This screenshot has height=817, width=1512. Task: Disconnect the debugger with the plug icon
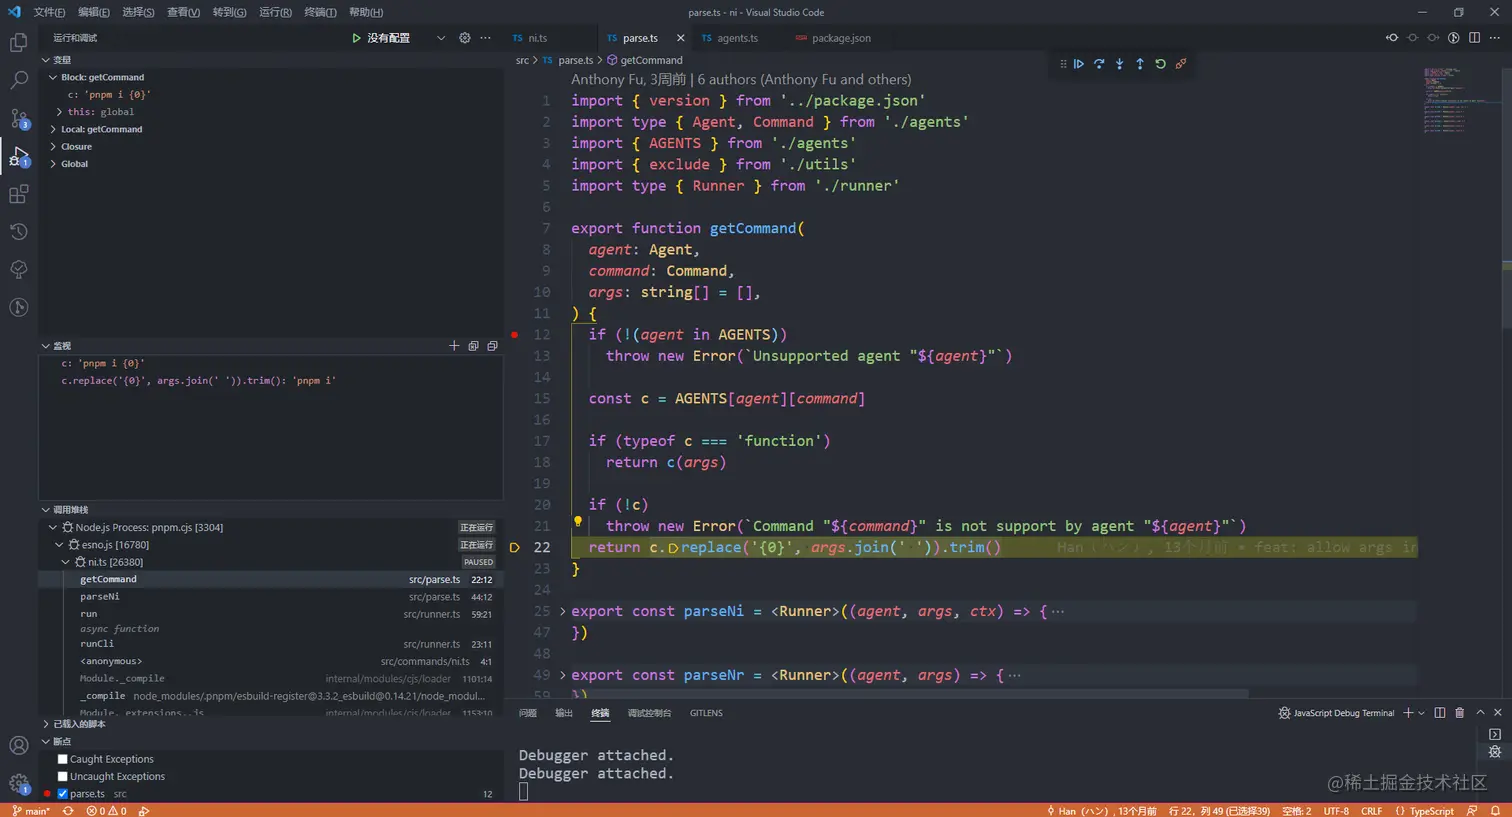pos(1181,64)
